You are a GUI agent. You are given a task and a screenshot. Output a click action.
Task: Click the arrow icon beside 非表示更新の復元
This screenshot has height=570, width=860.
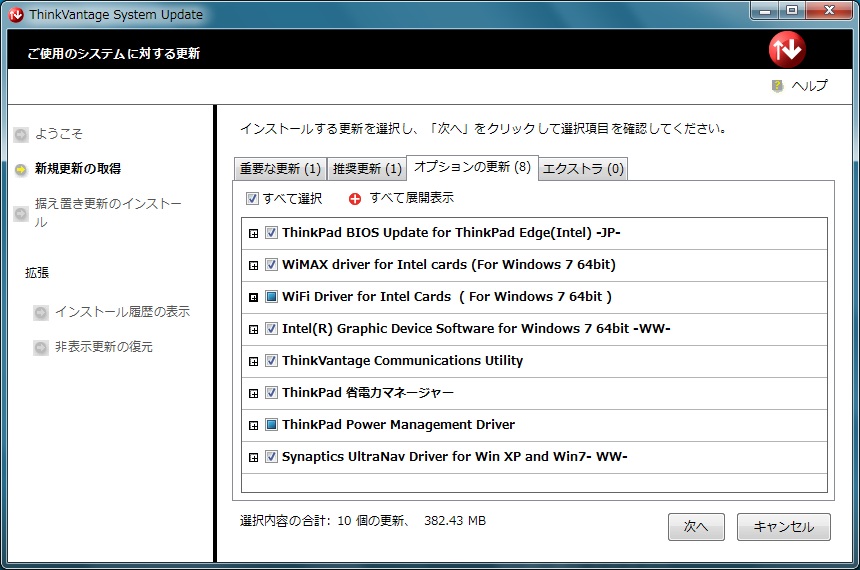pos(41,348)
